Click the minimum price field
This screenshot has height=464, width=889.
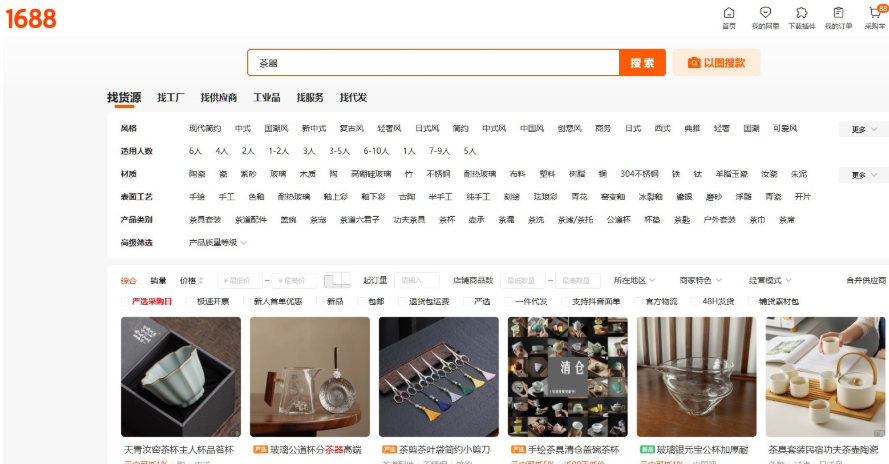click(239, 280)
